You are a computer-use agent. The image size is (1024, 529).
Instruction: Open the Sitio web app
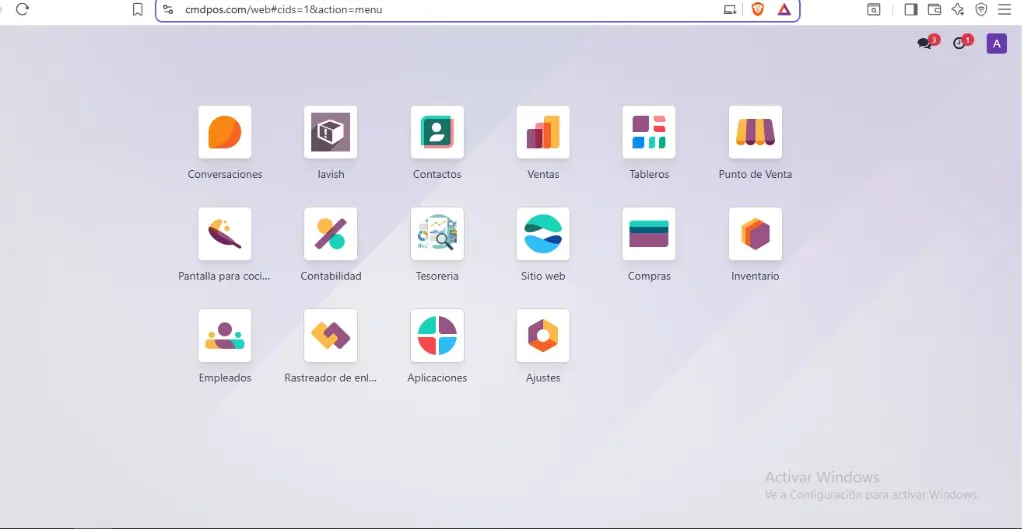(543, 234)
